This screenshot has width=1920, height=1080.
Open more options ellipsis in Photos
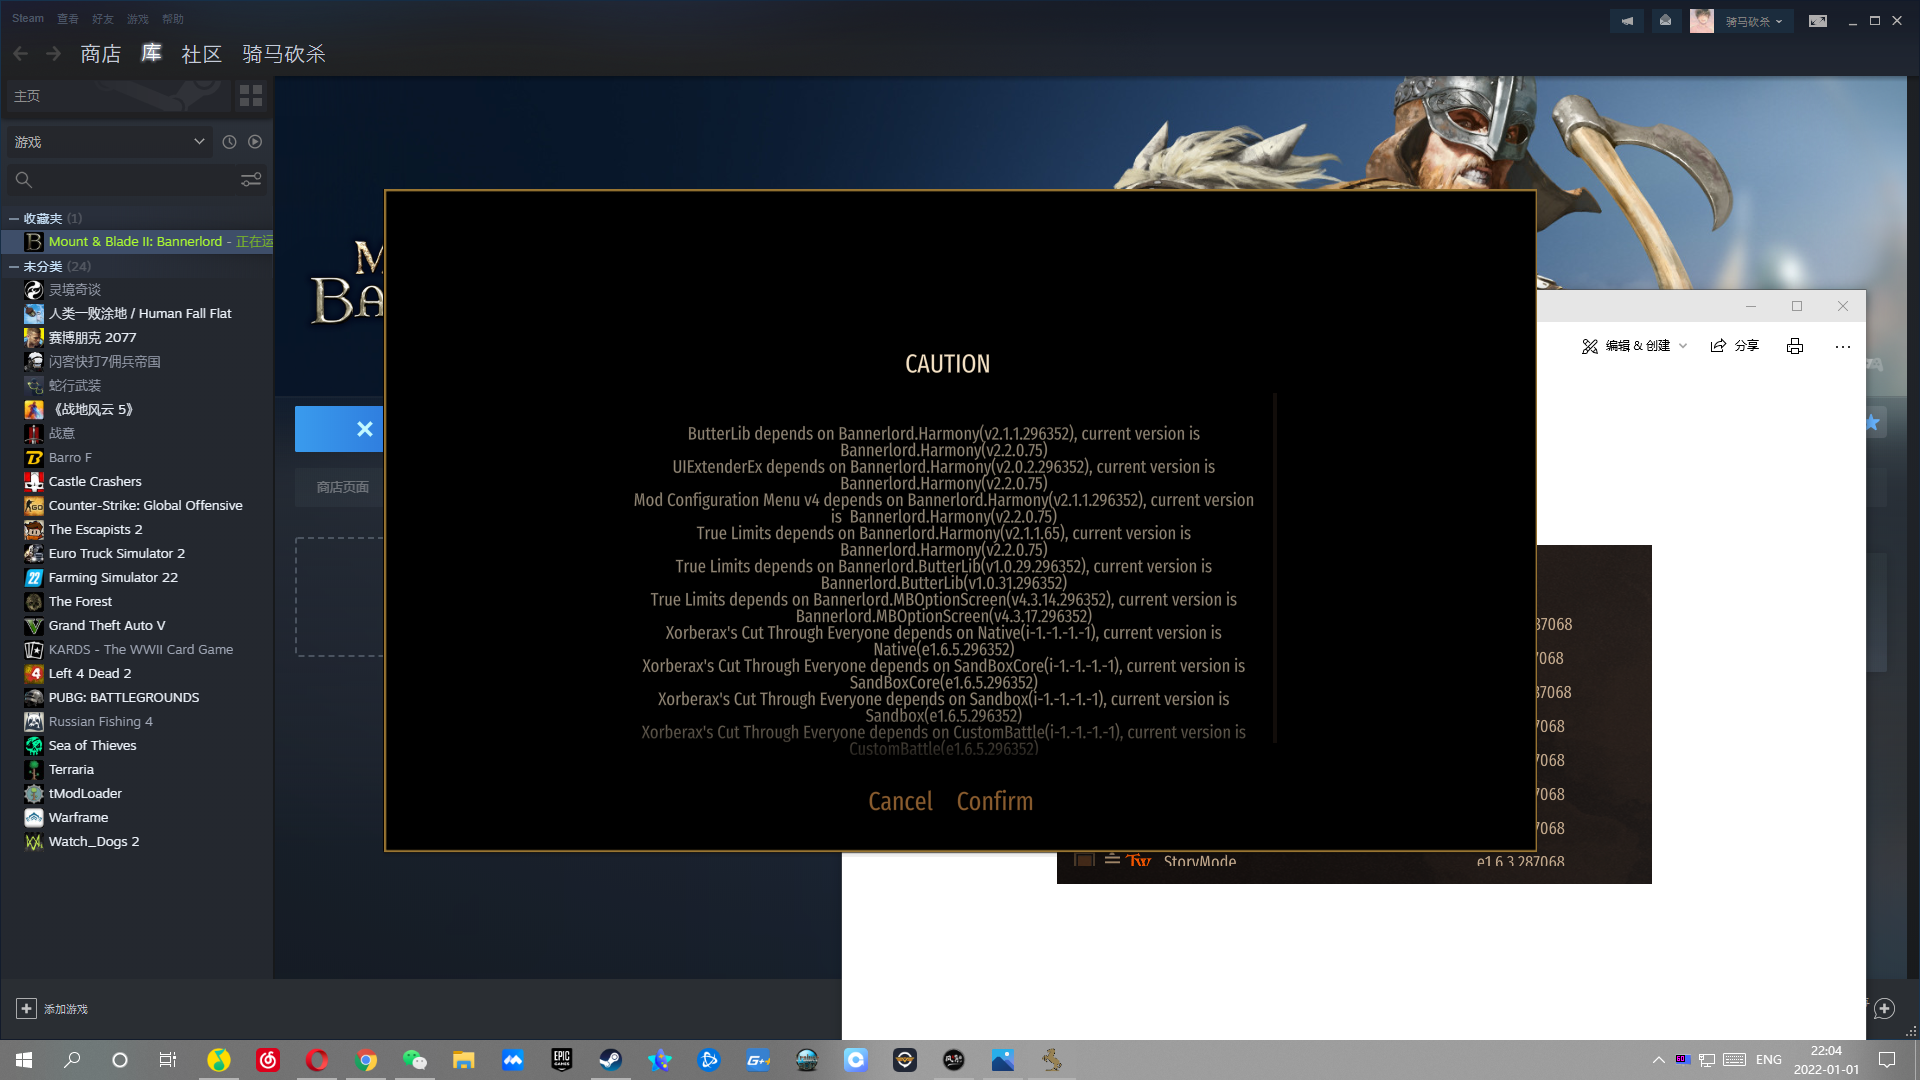1843,346
